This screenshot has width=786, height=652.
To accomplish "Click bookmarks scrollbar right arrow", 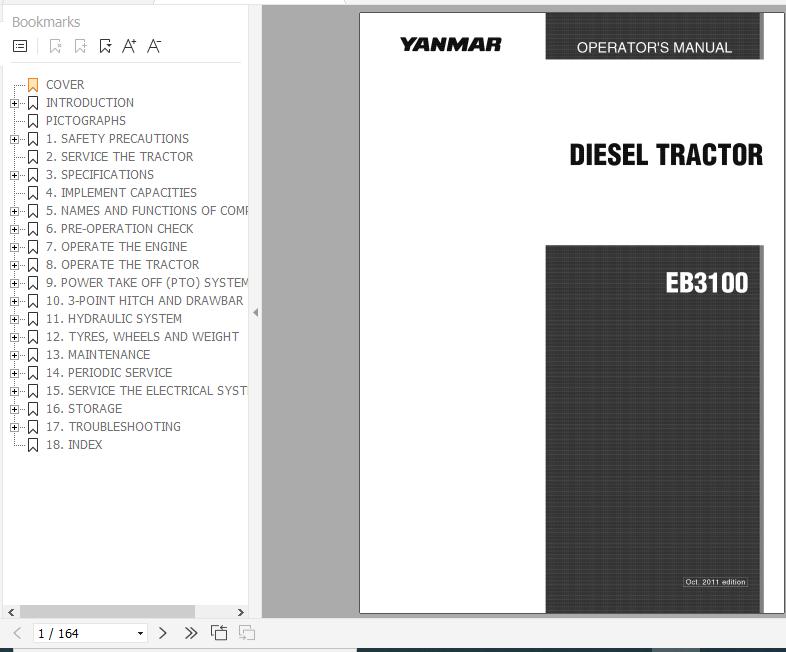I will click(x=241, y=612).
